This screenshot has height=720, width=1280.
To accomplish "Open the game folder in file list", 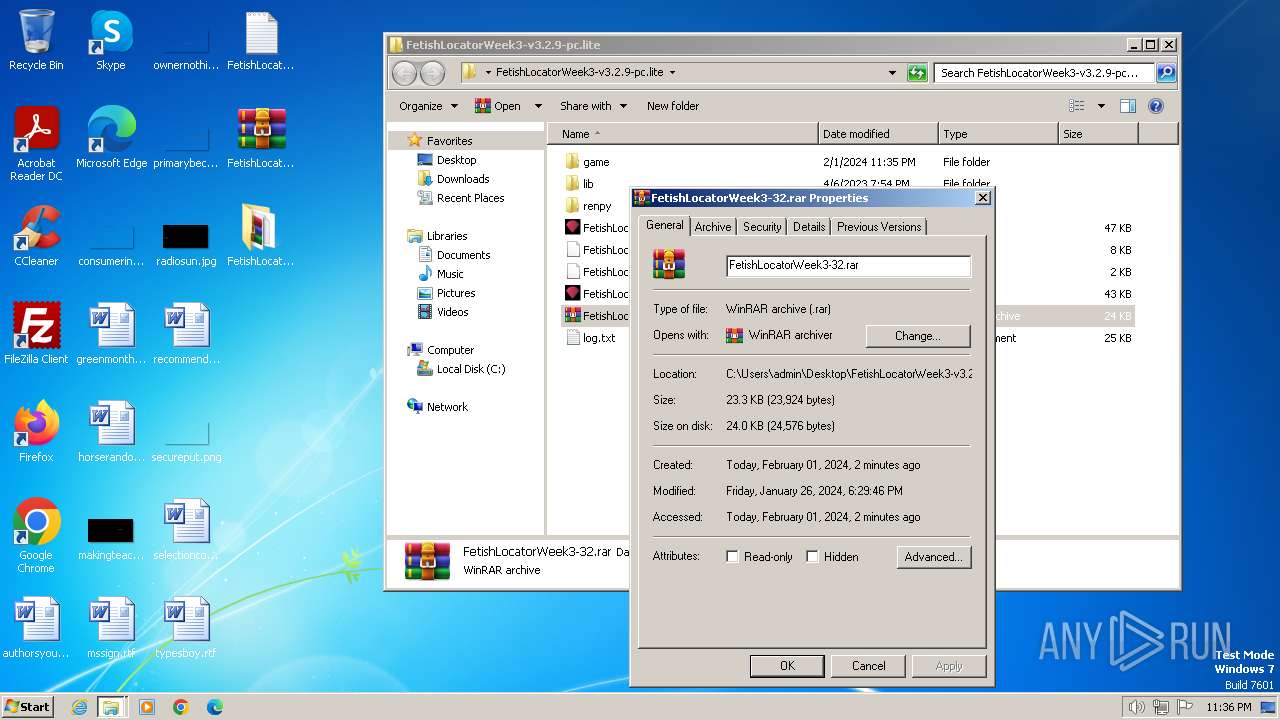I will tap(596, 162).
